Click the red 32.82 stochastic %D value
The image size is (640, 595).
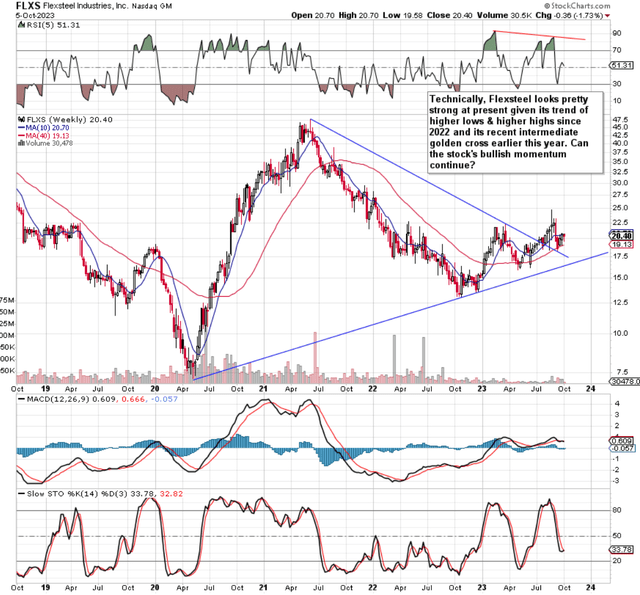(171, 494)
